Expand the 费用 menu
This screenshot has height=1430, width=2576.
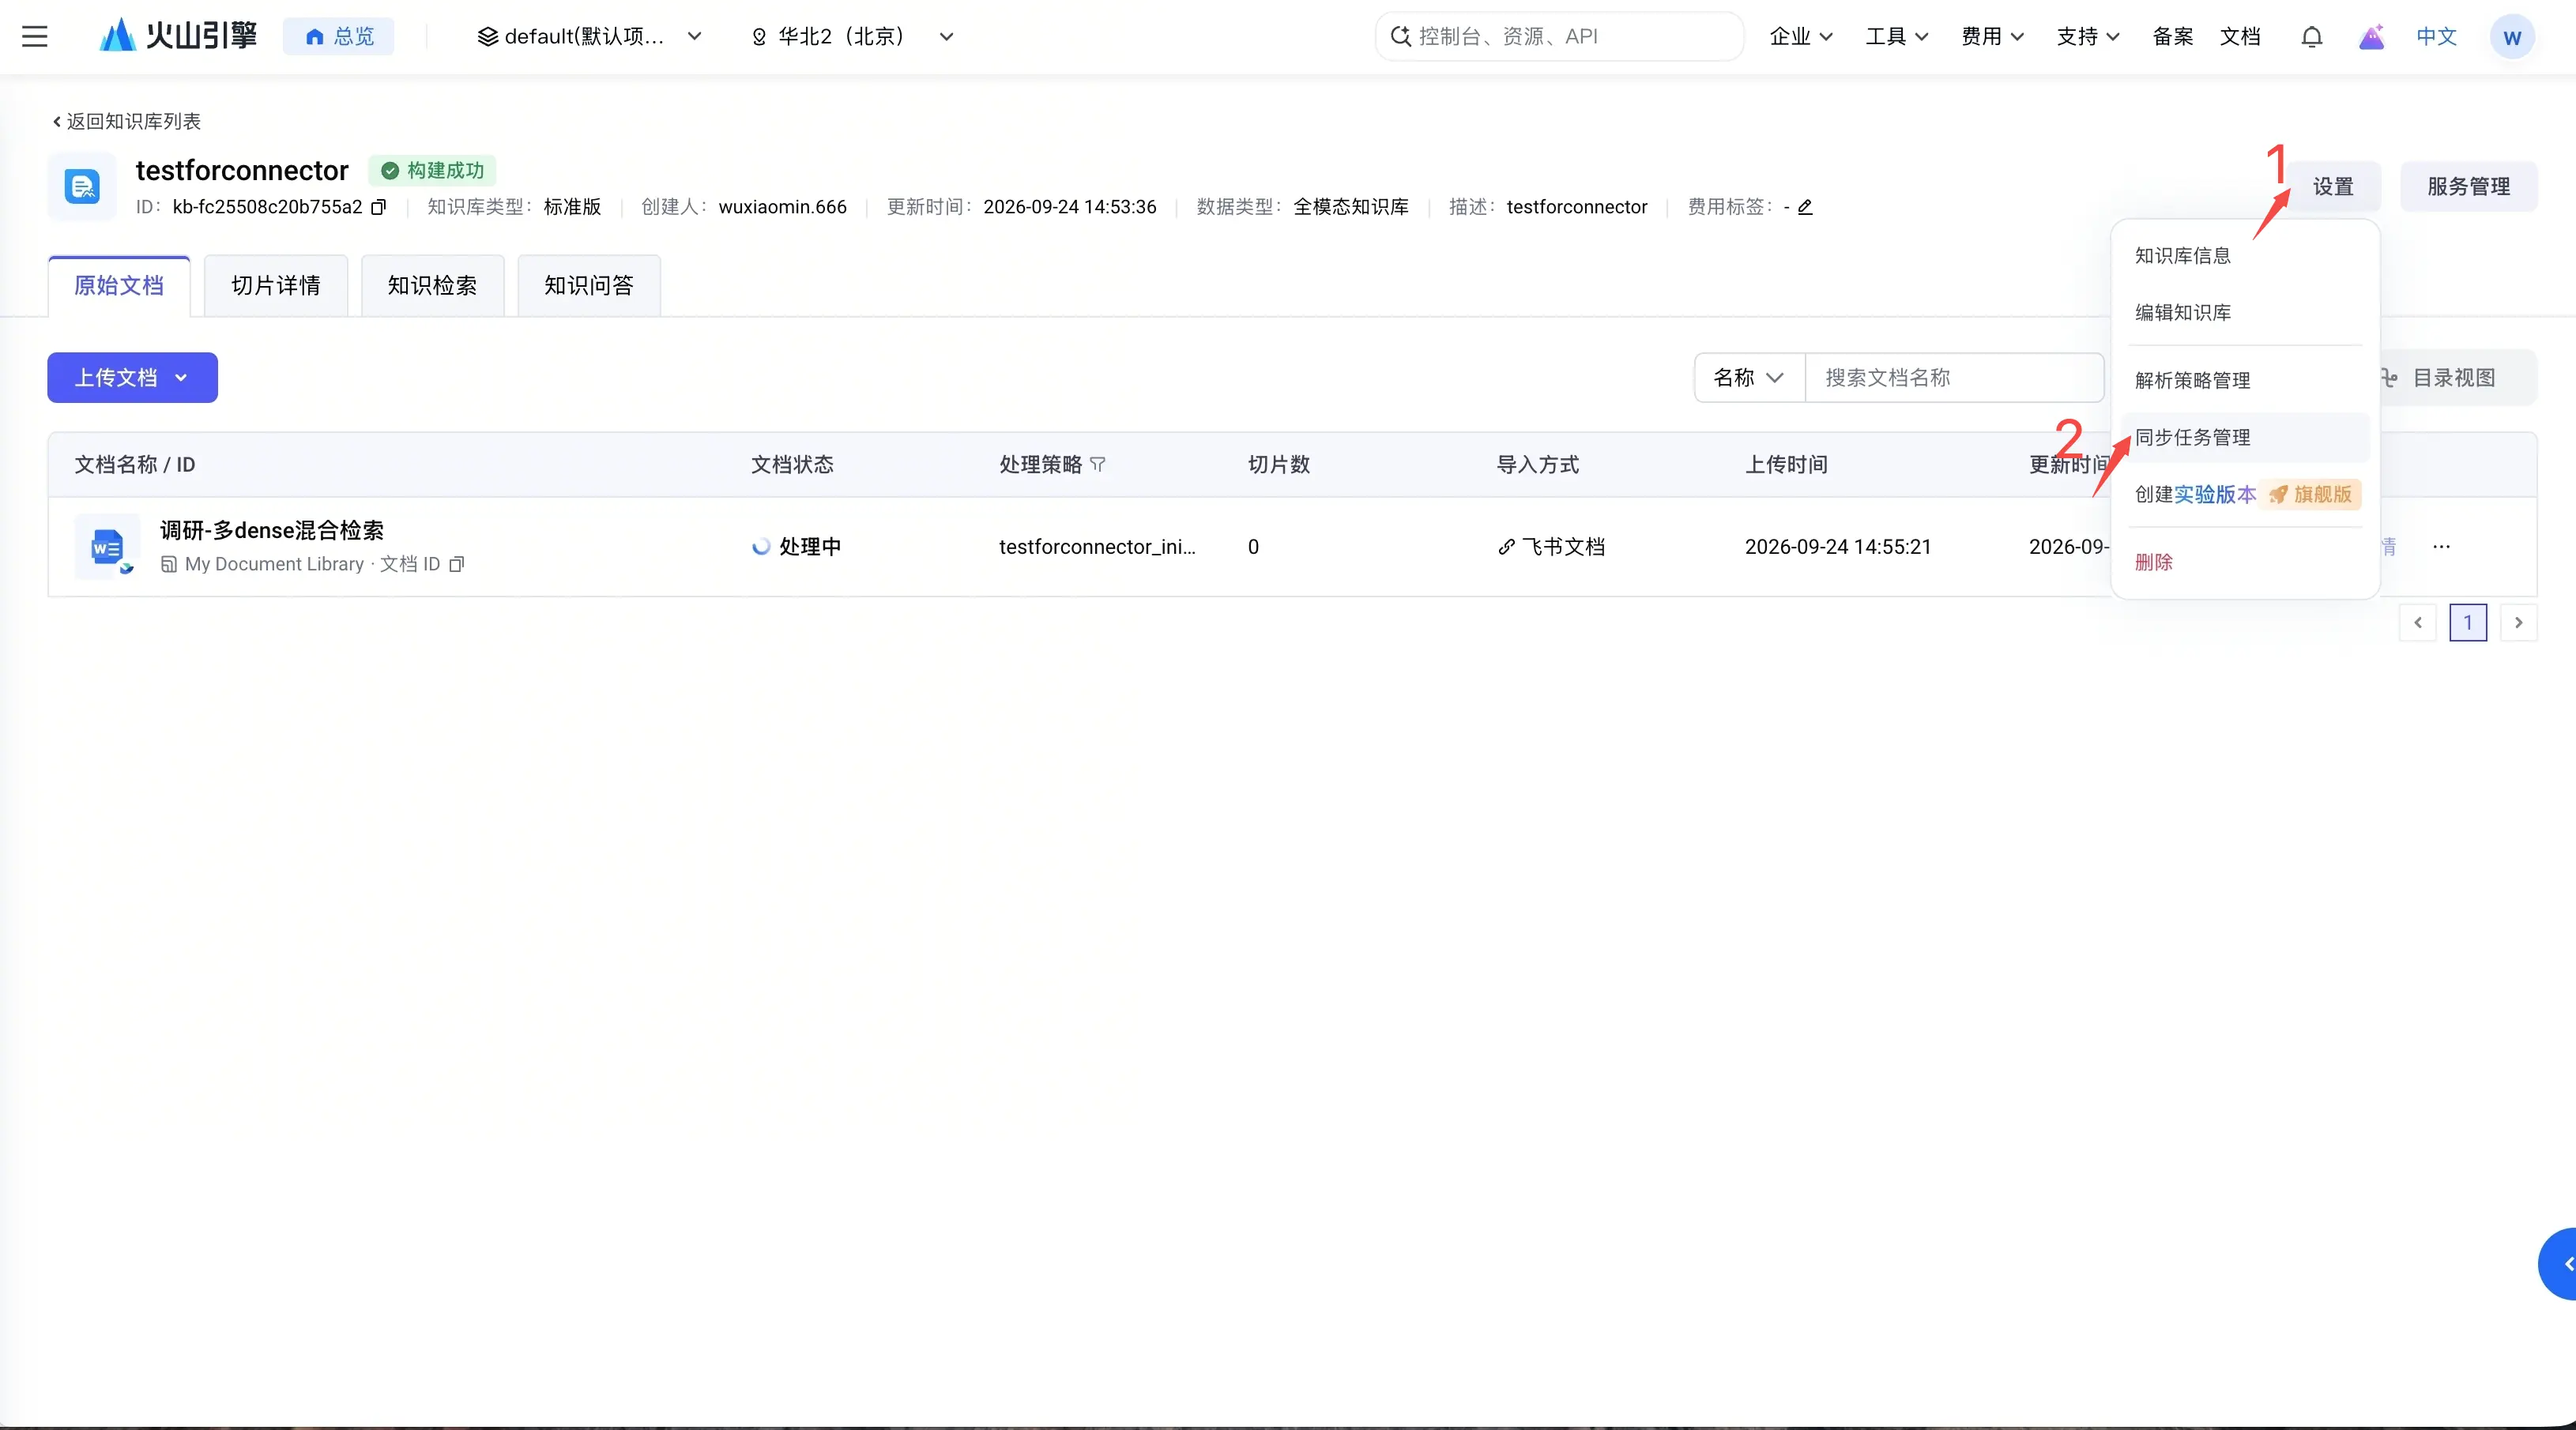click(1992, 37)
